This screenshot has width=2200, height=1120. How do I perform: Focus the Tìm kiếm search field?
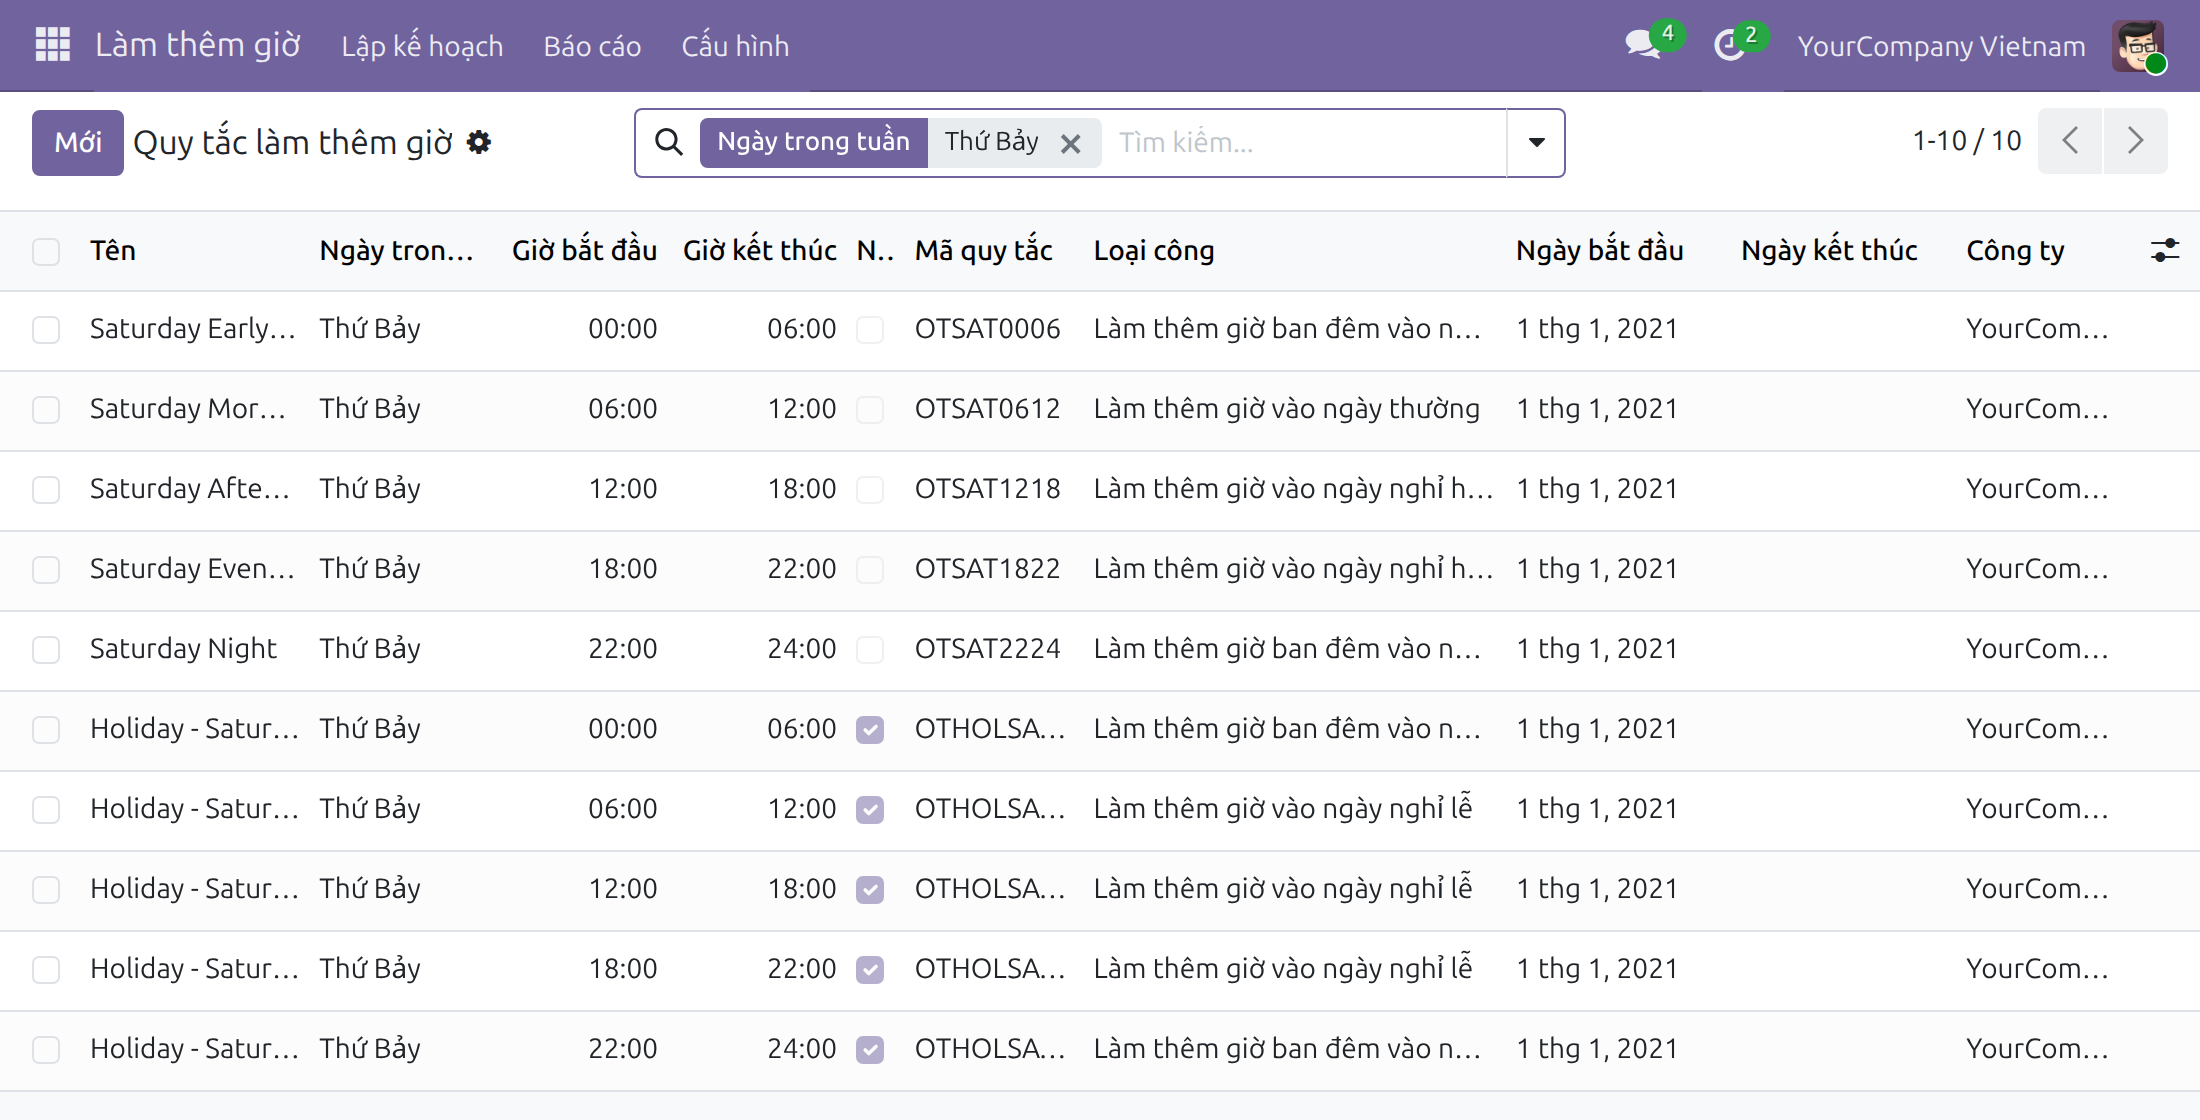pyautogui.click(x=1305, y=142)
